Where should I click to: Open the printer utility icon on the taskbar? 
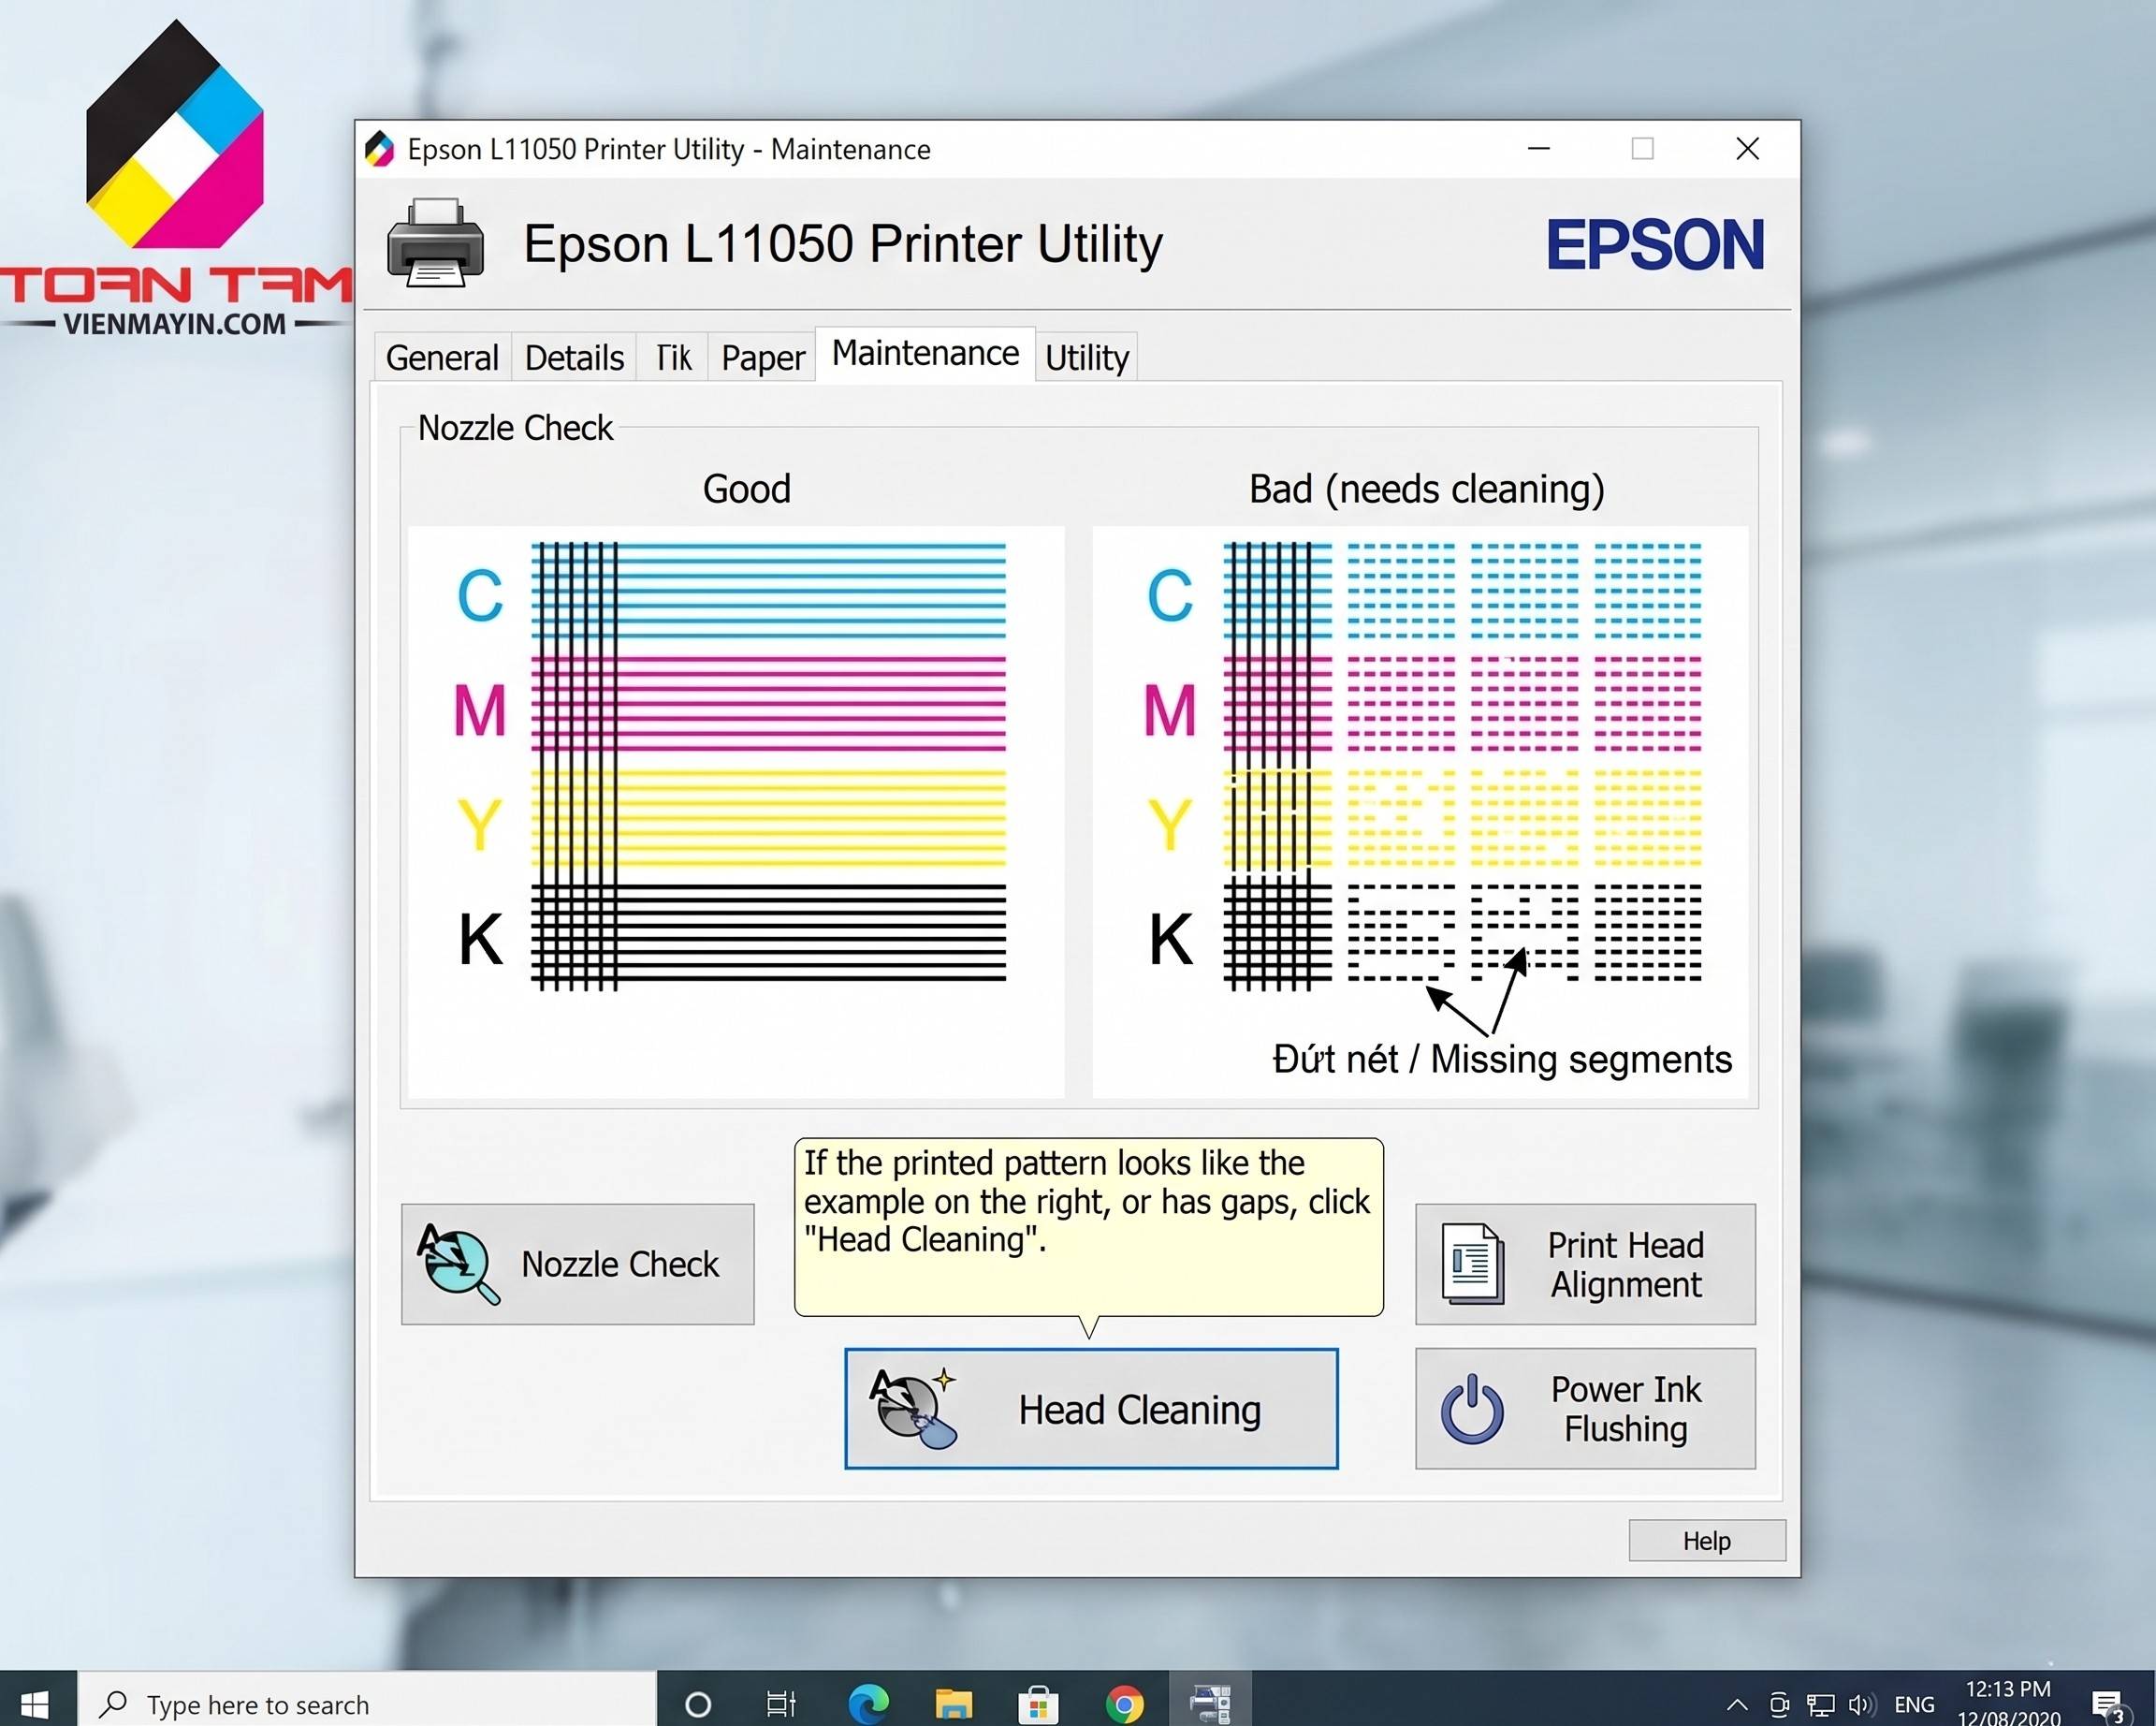1211,1703
